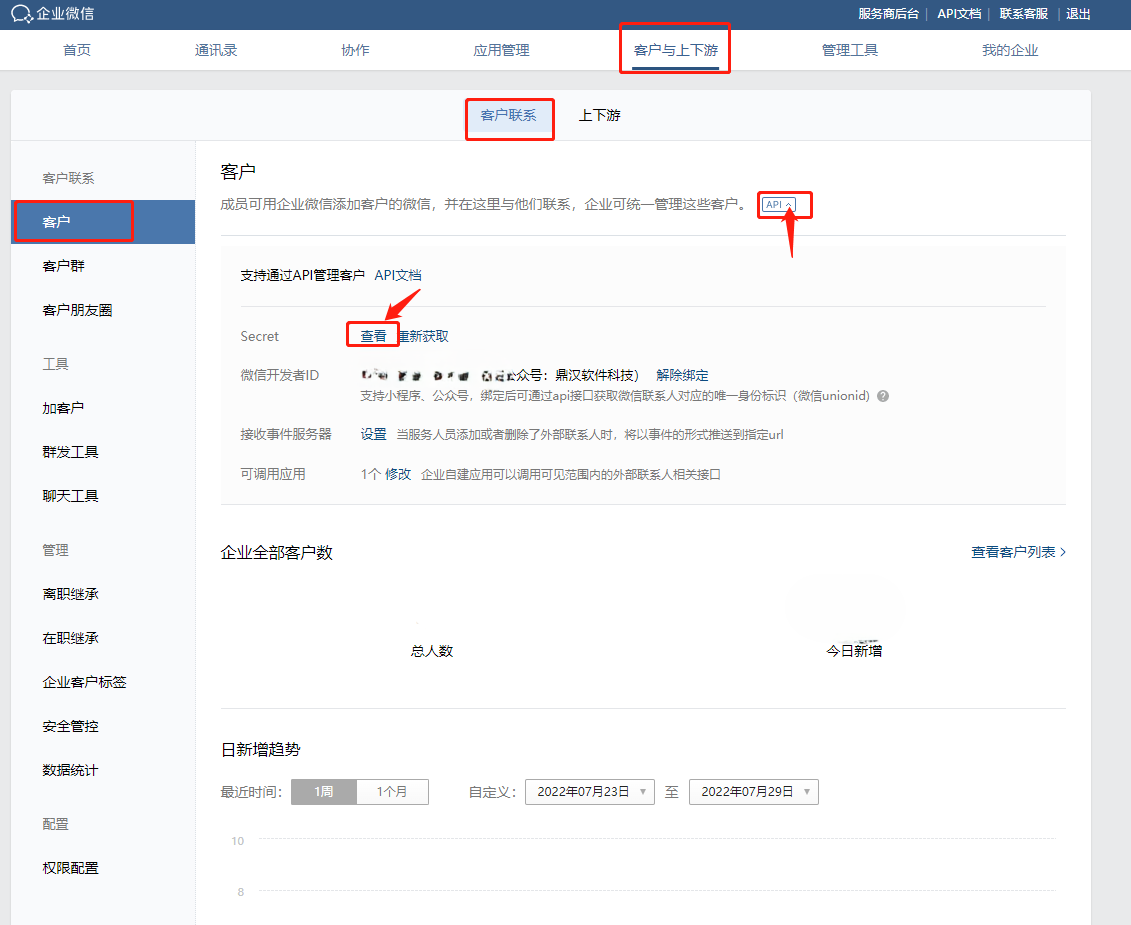
Task: Select the 1周 time range toggle
Action: click(x=324, y=792)
